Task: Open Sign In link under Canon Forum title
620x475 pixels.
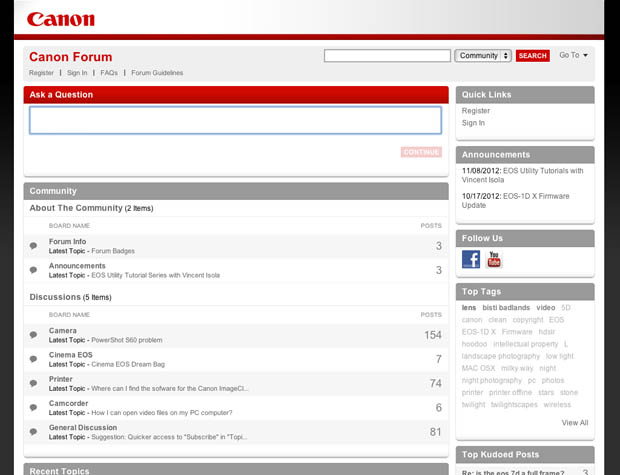Action: tap(77, 73)
